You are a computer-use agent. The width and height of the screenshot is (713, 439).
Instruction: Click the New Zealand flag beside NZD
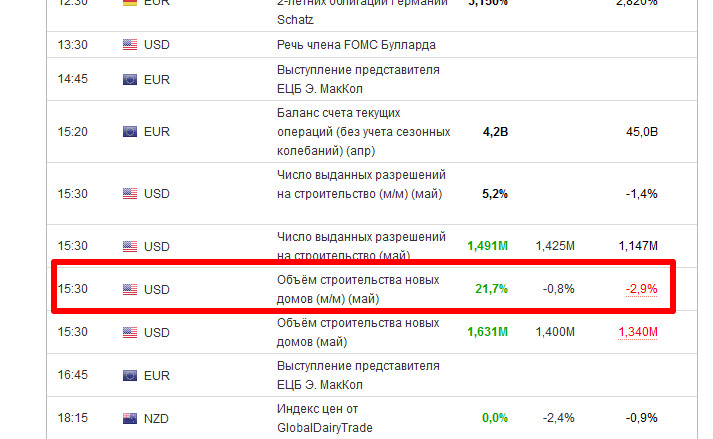(130, 418)
